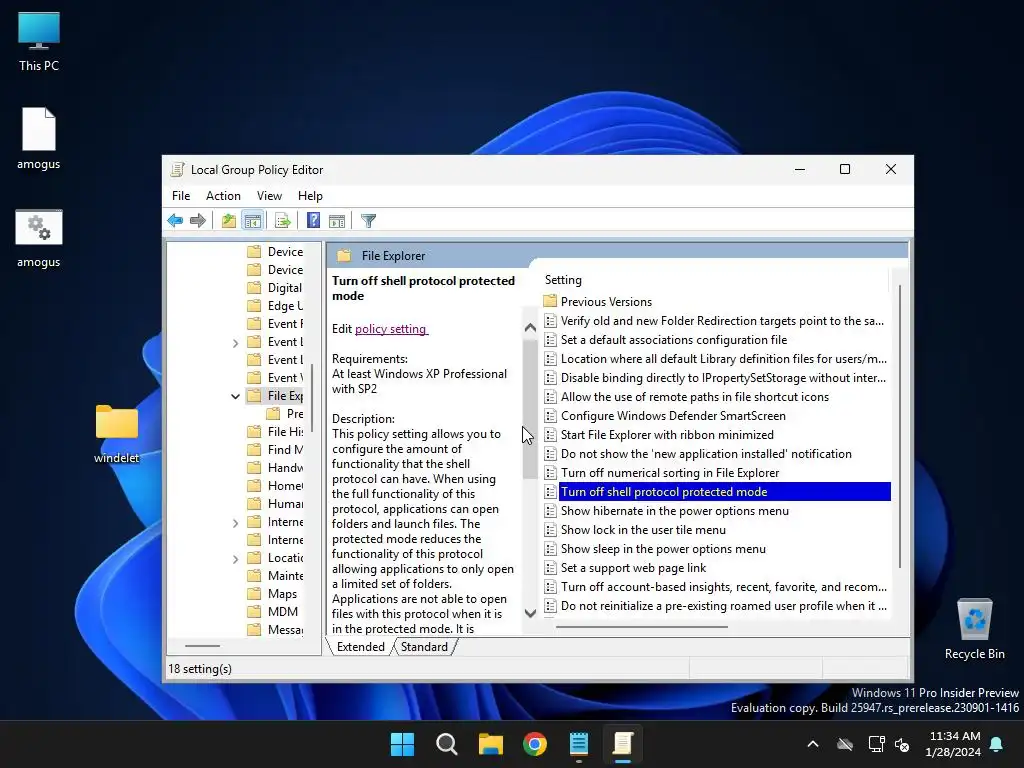1024x768 pixels.
Task: Collapse the File Explorer tree node
Action: tap(235, 396)
